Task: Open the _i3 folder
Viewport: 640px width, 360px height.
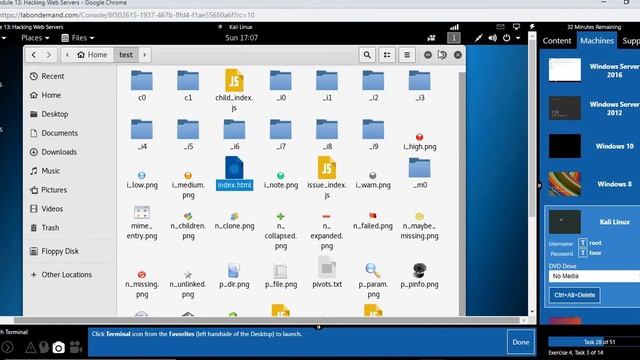Action: (x=419, y=86)
